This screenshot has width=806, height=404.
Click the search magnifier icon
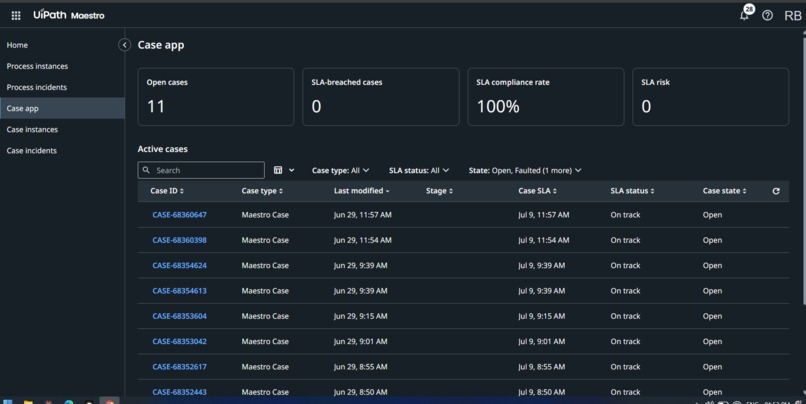pyautogui.click(x=146, y=170)
